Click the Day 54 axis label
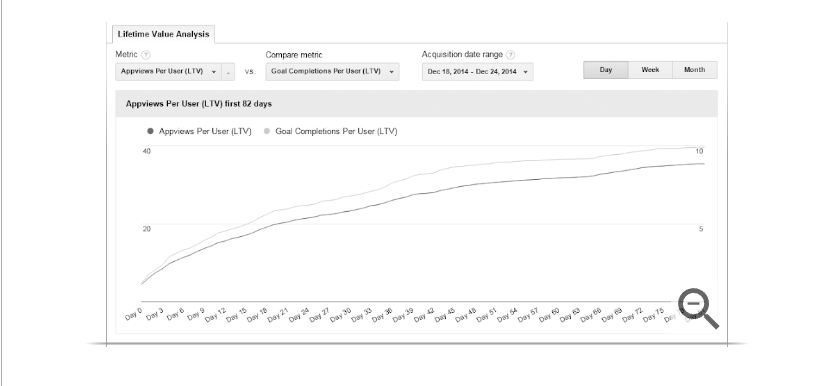This screenshot has width=832, height=386. click(x=507, y=315)
